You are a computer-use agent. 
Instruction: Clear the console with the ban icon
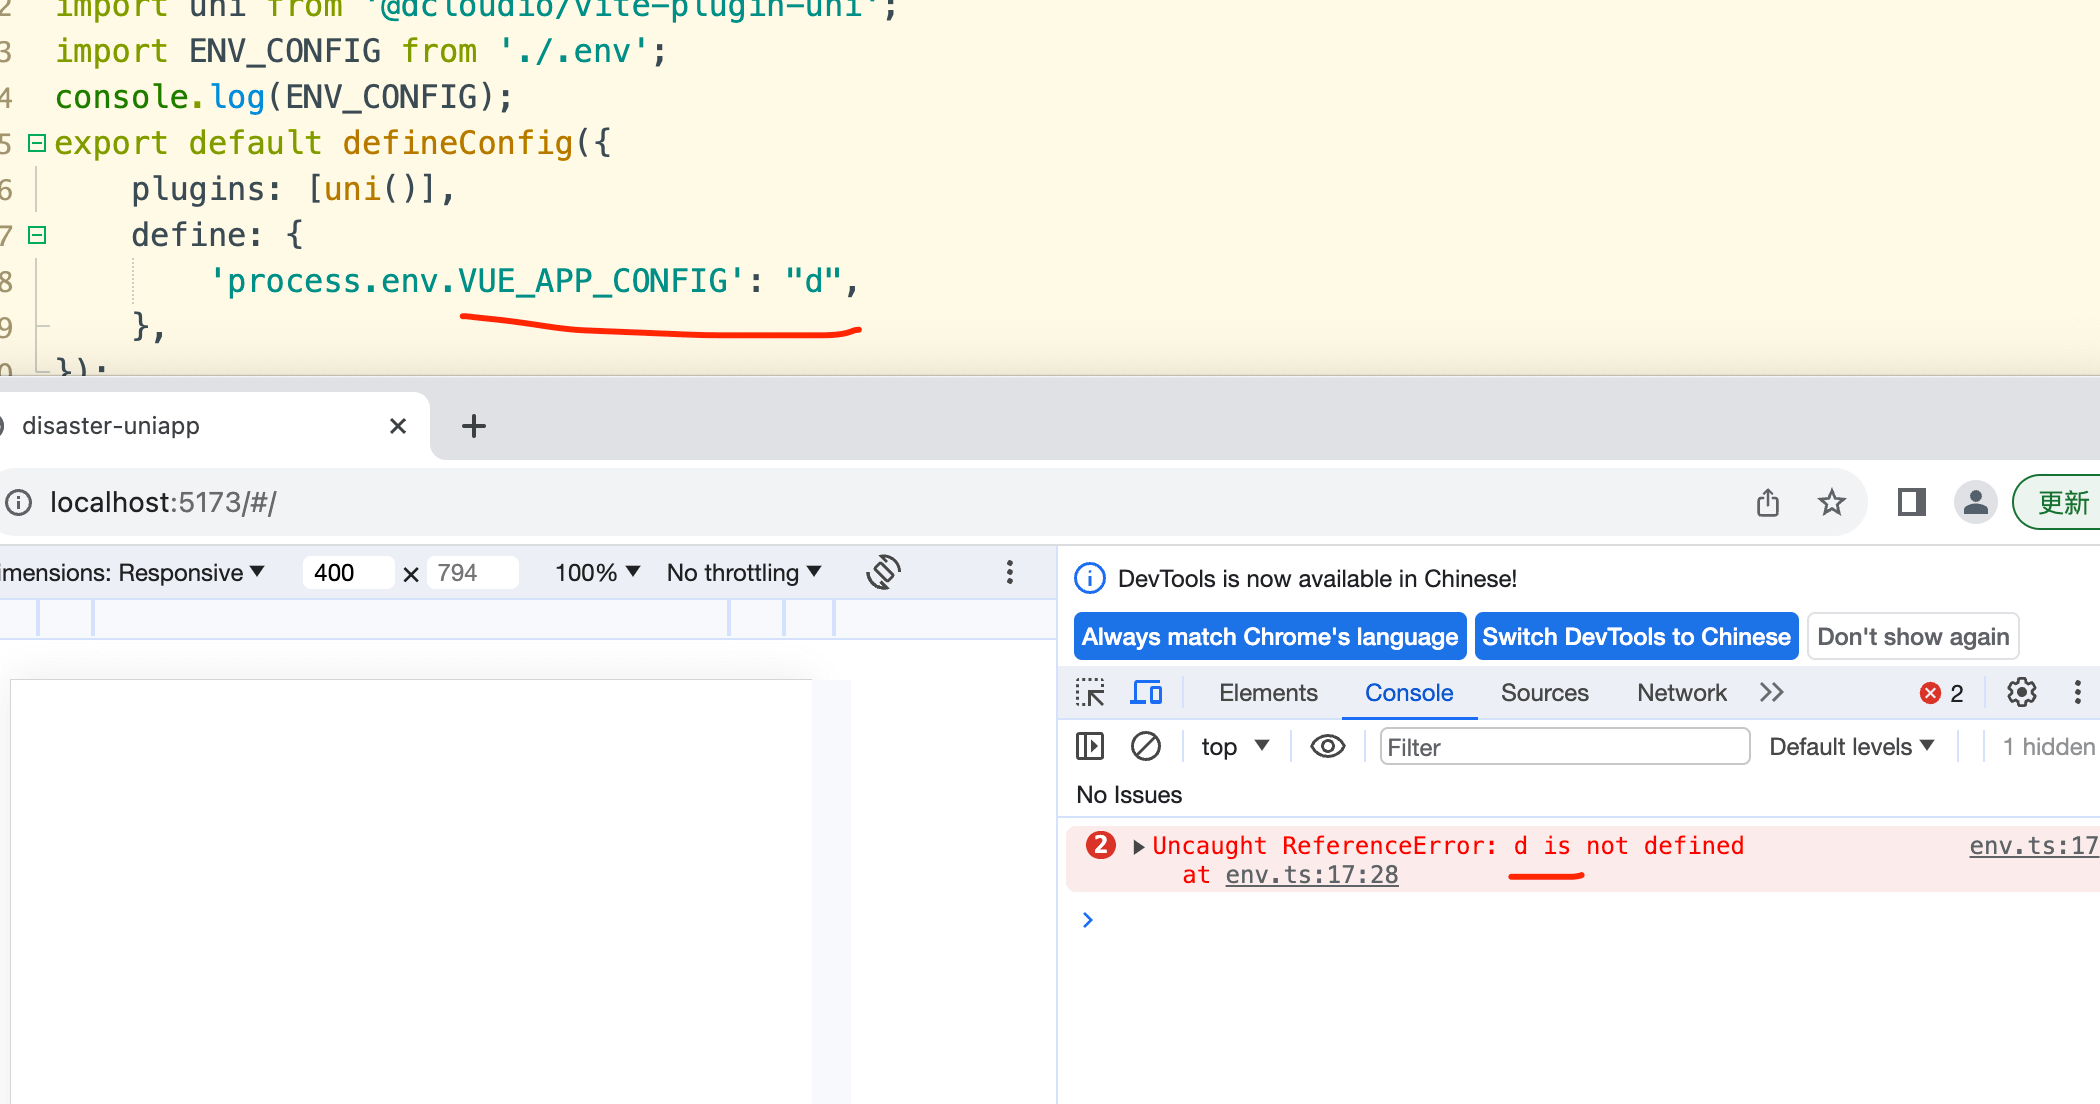pyautogui.click(x=1145, y=746)
